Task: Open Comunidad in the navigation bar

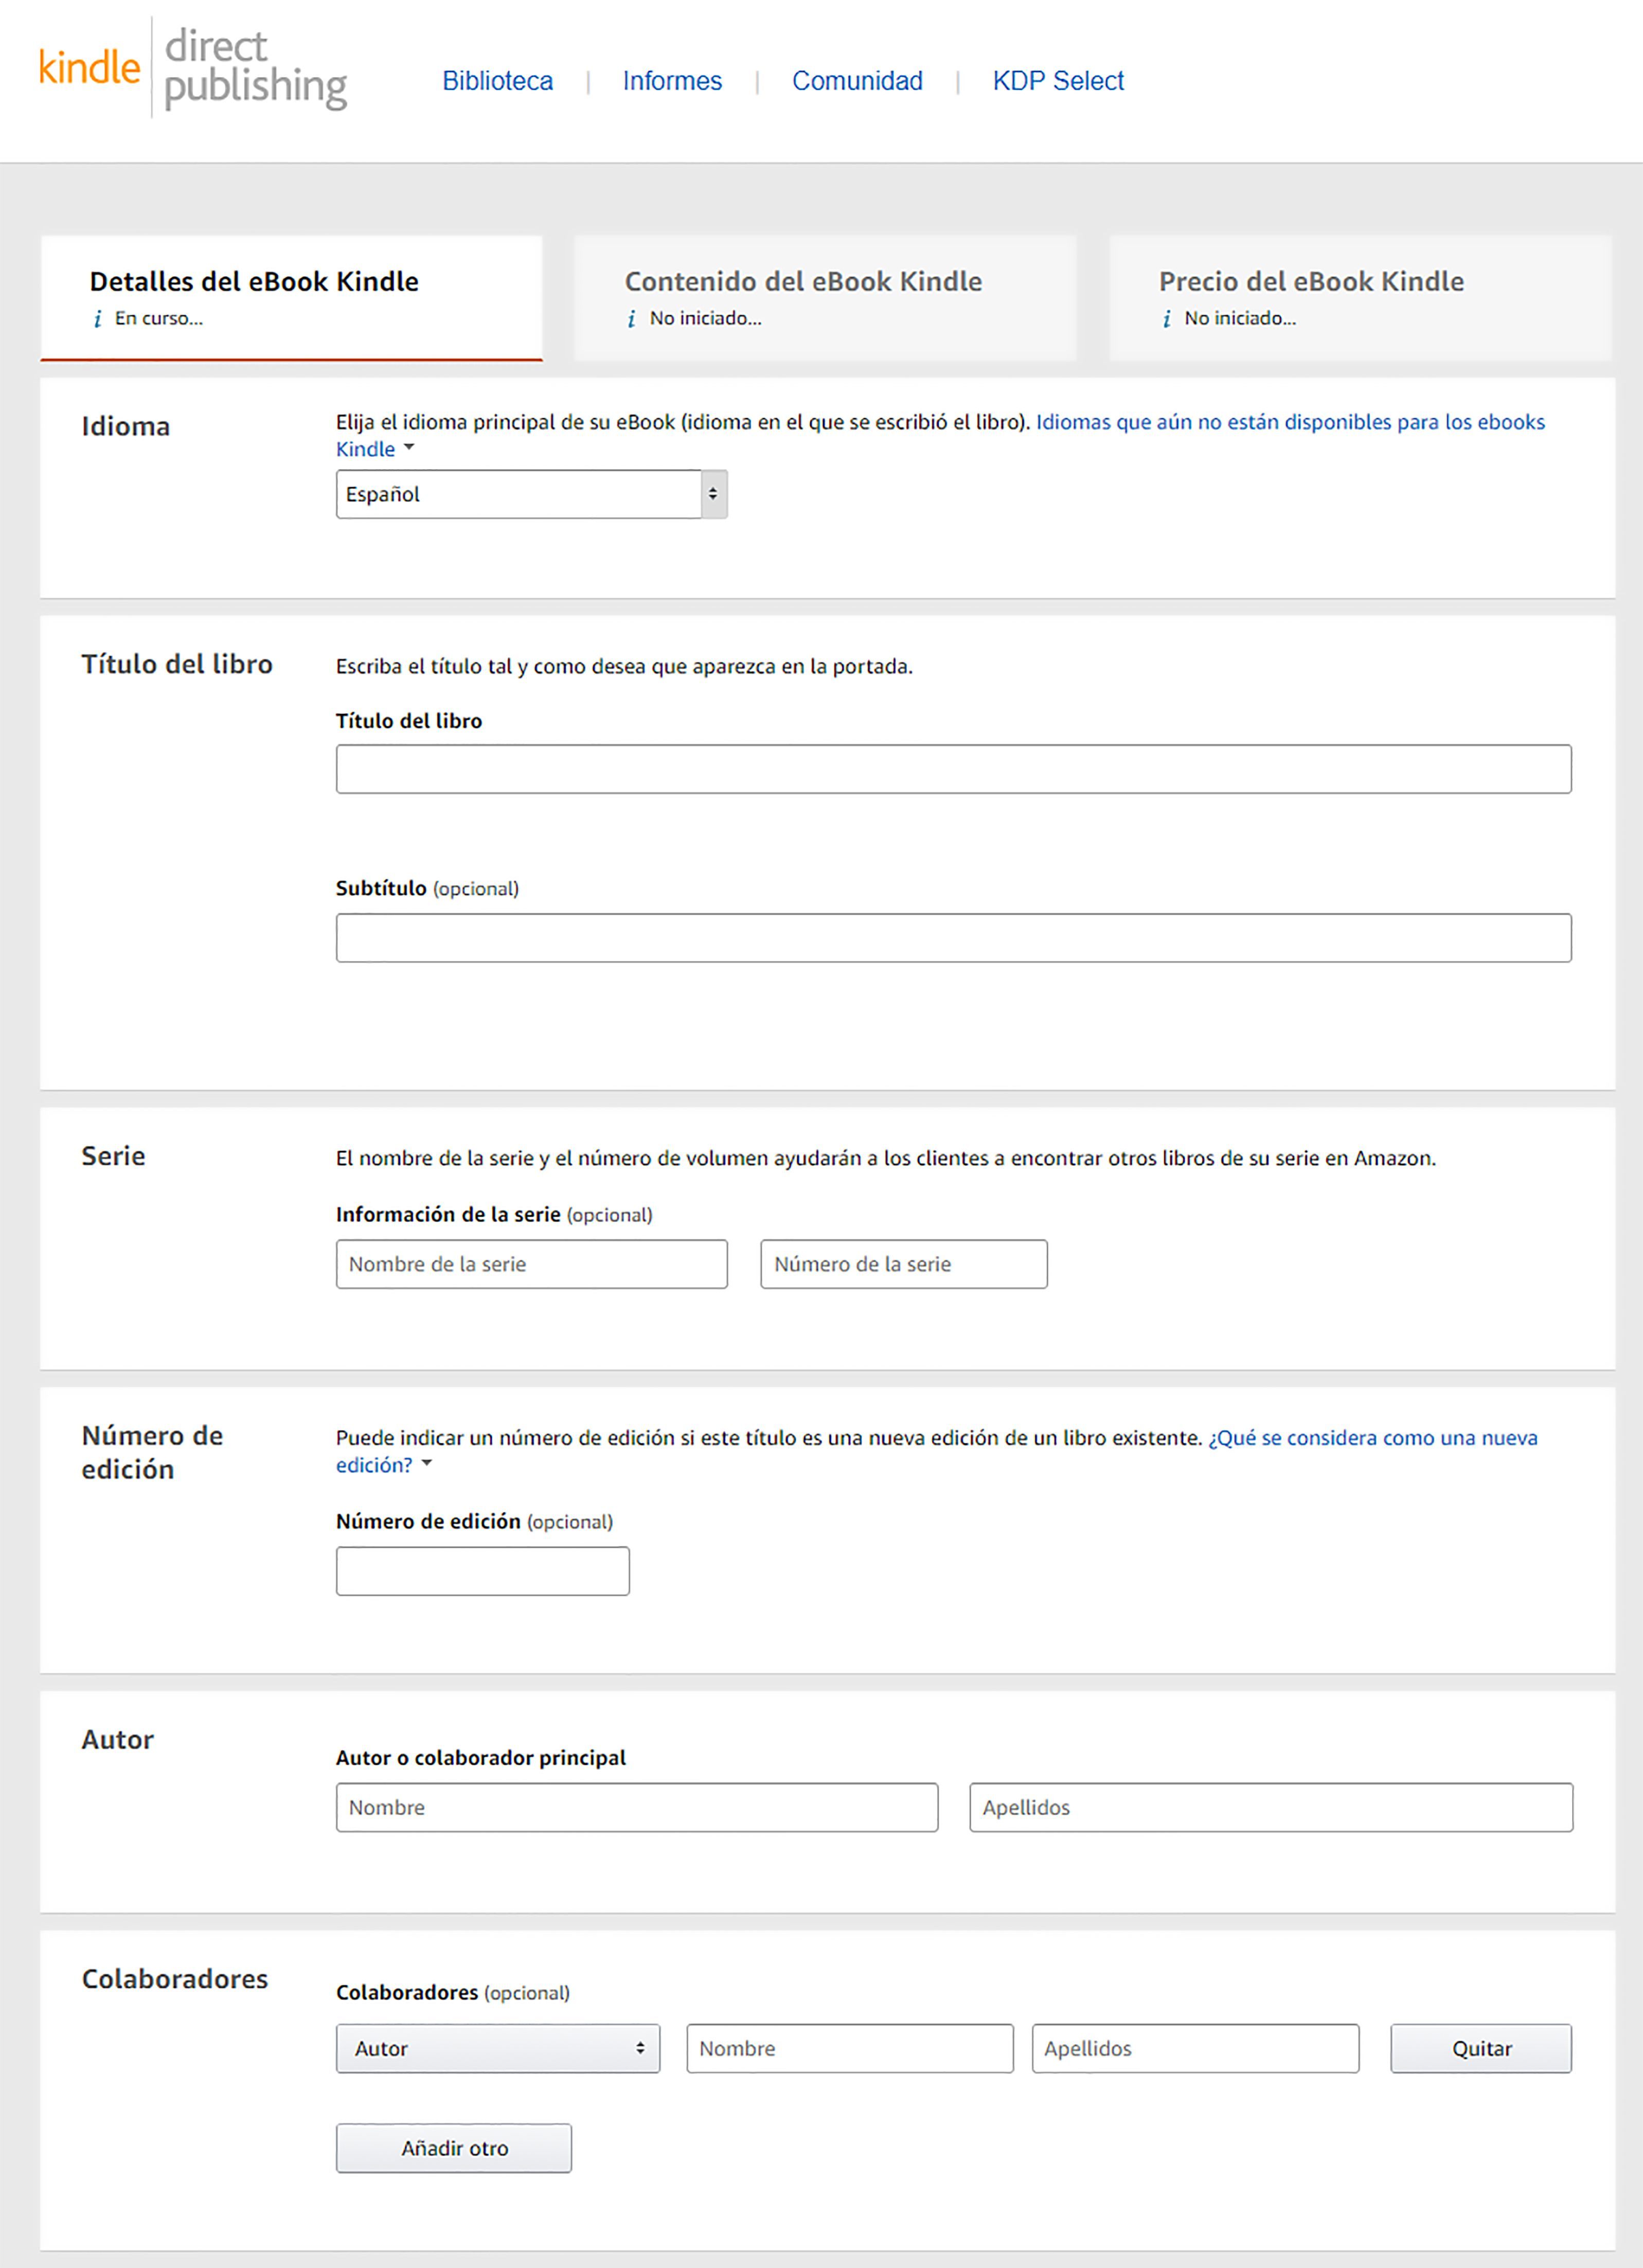Action: 857,81
